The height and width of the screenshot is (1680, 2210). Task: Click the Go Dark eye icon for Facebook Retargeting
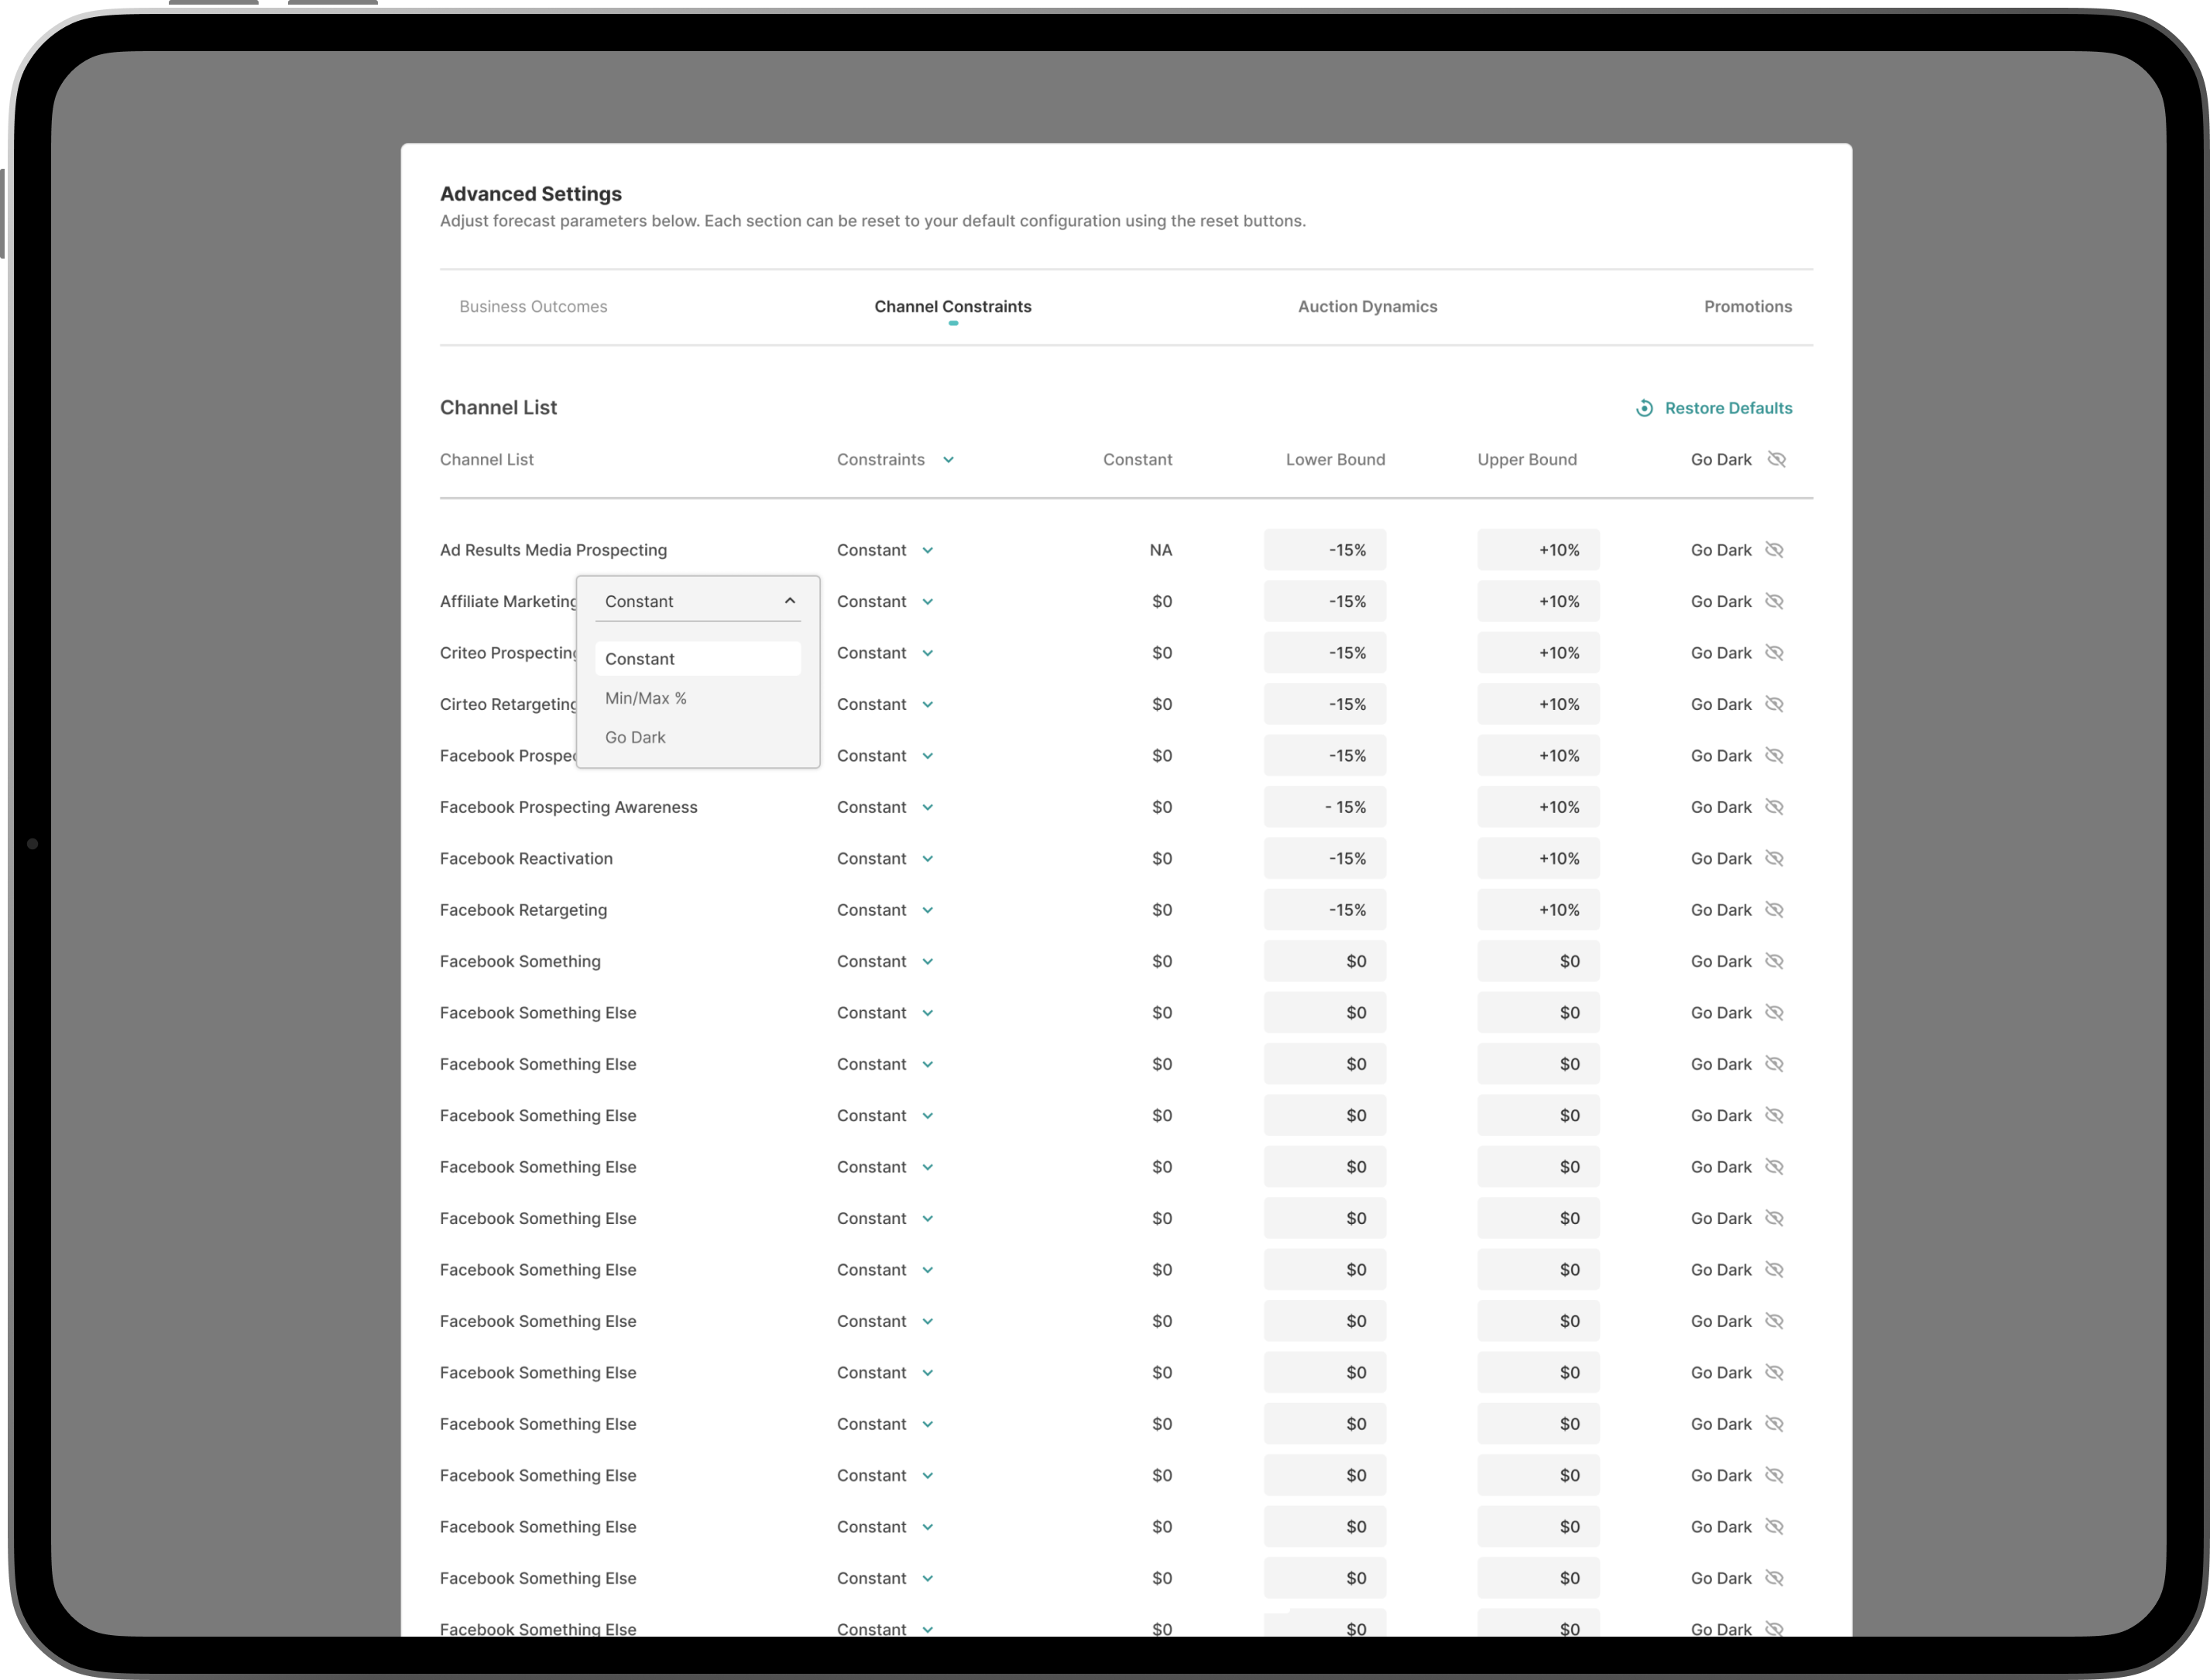pyautogui.click(x=1774, y=910)
